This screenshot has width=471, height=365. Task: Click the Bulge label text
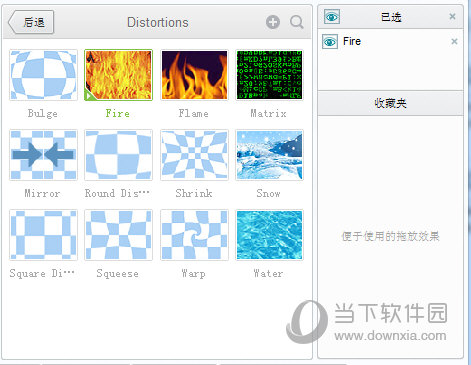tap(43, 114)
